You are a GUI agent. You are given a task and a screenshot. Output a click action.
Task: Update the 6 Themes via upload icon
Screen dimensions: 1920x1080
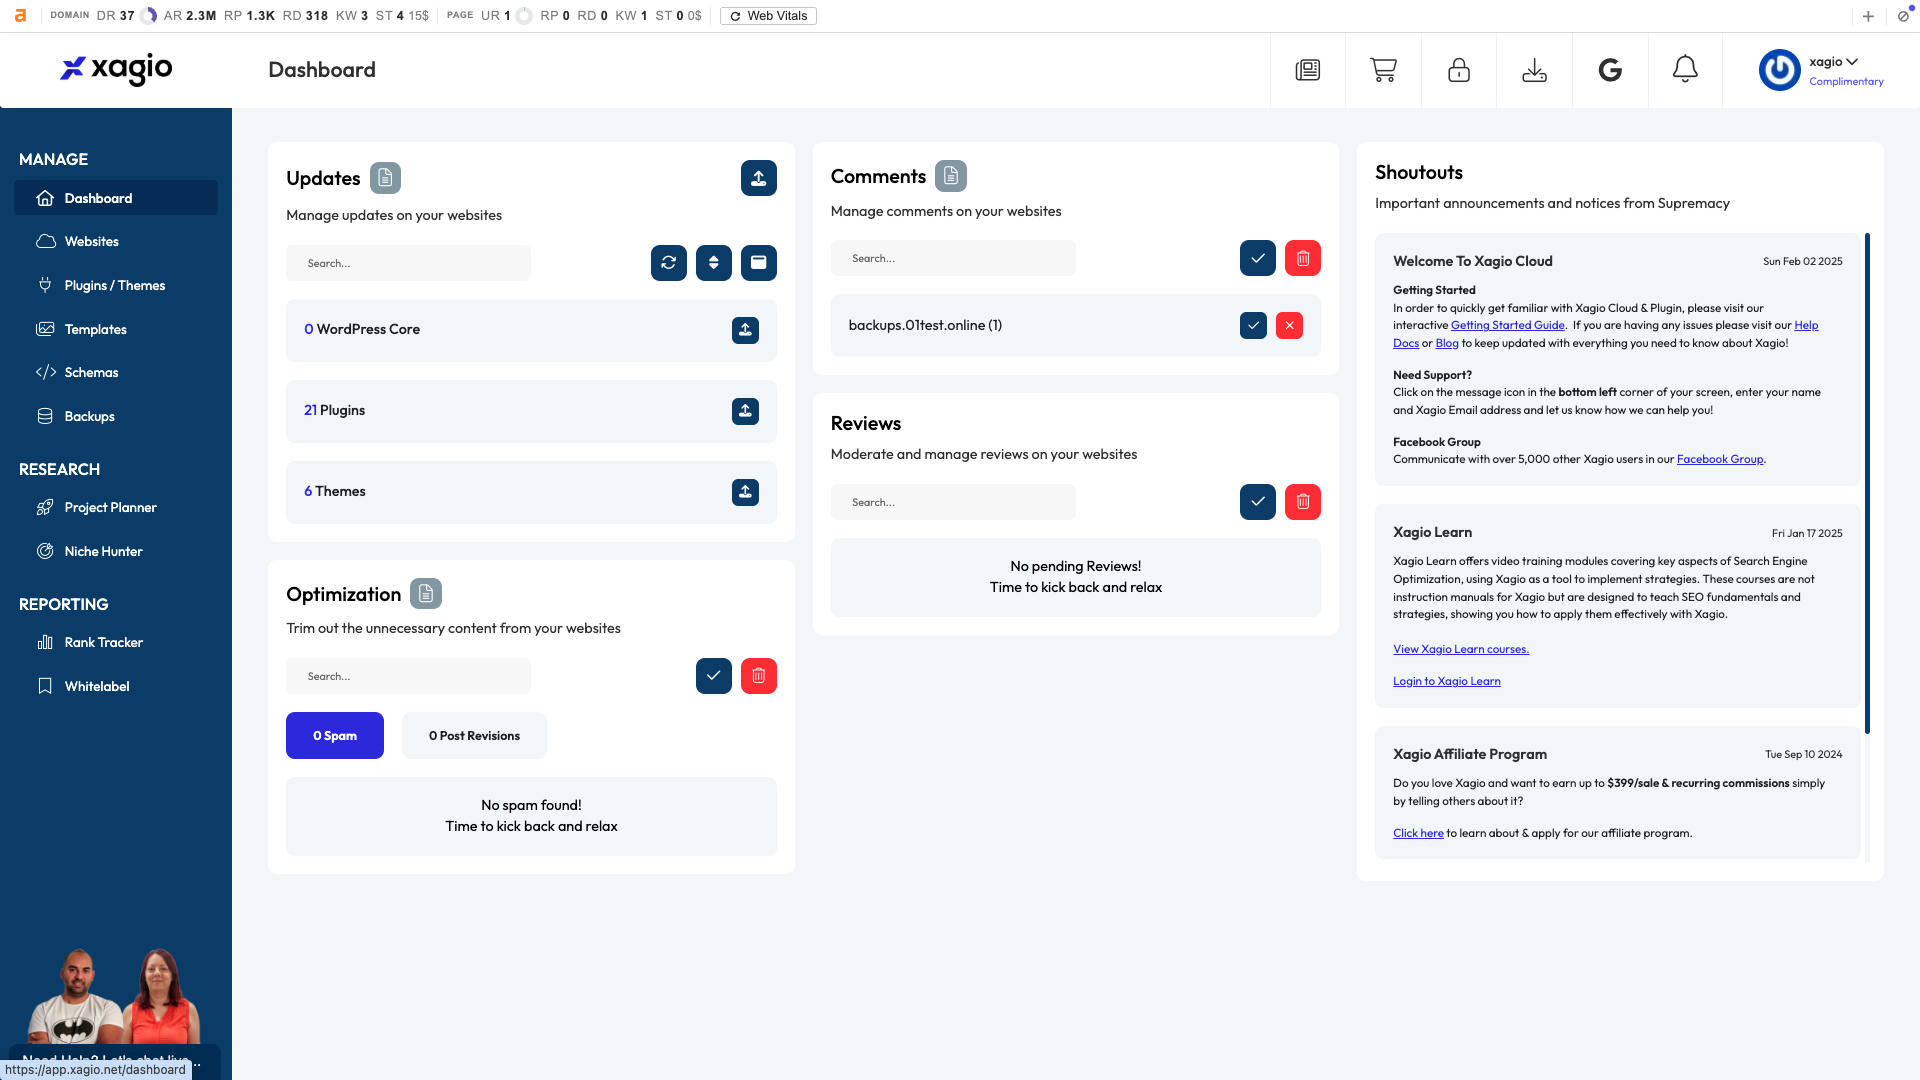pos(745,492)
